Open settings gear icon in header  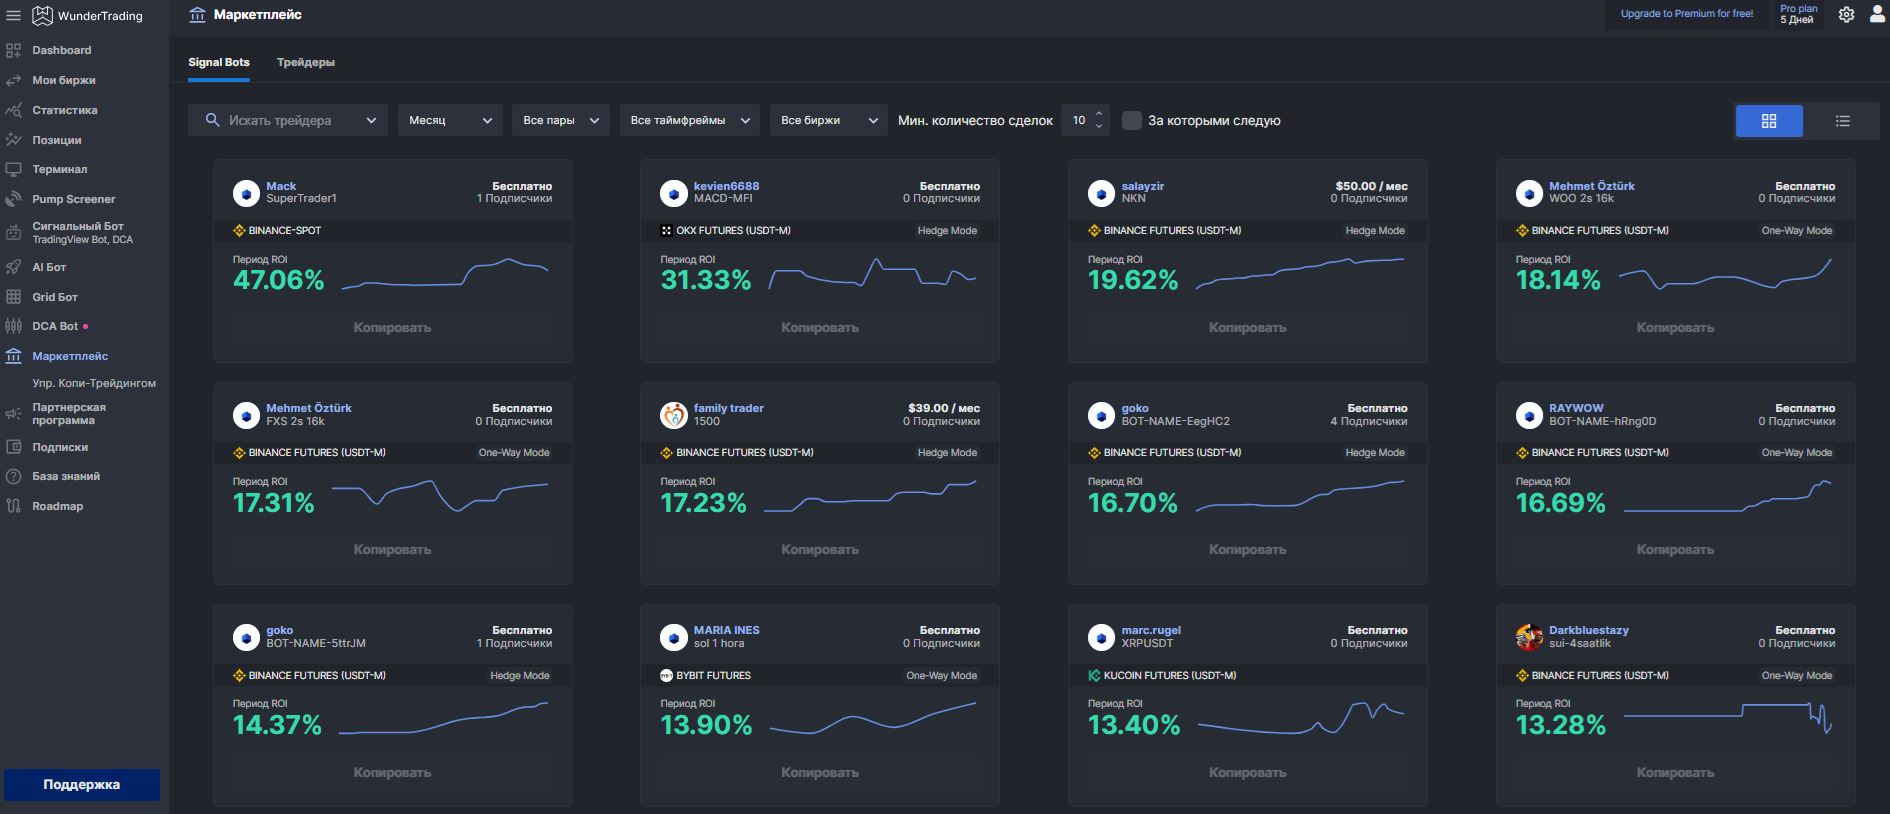point(1846,14)
